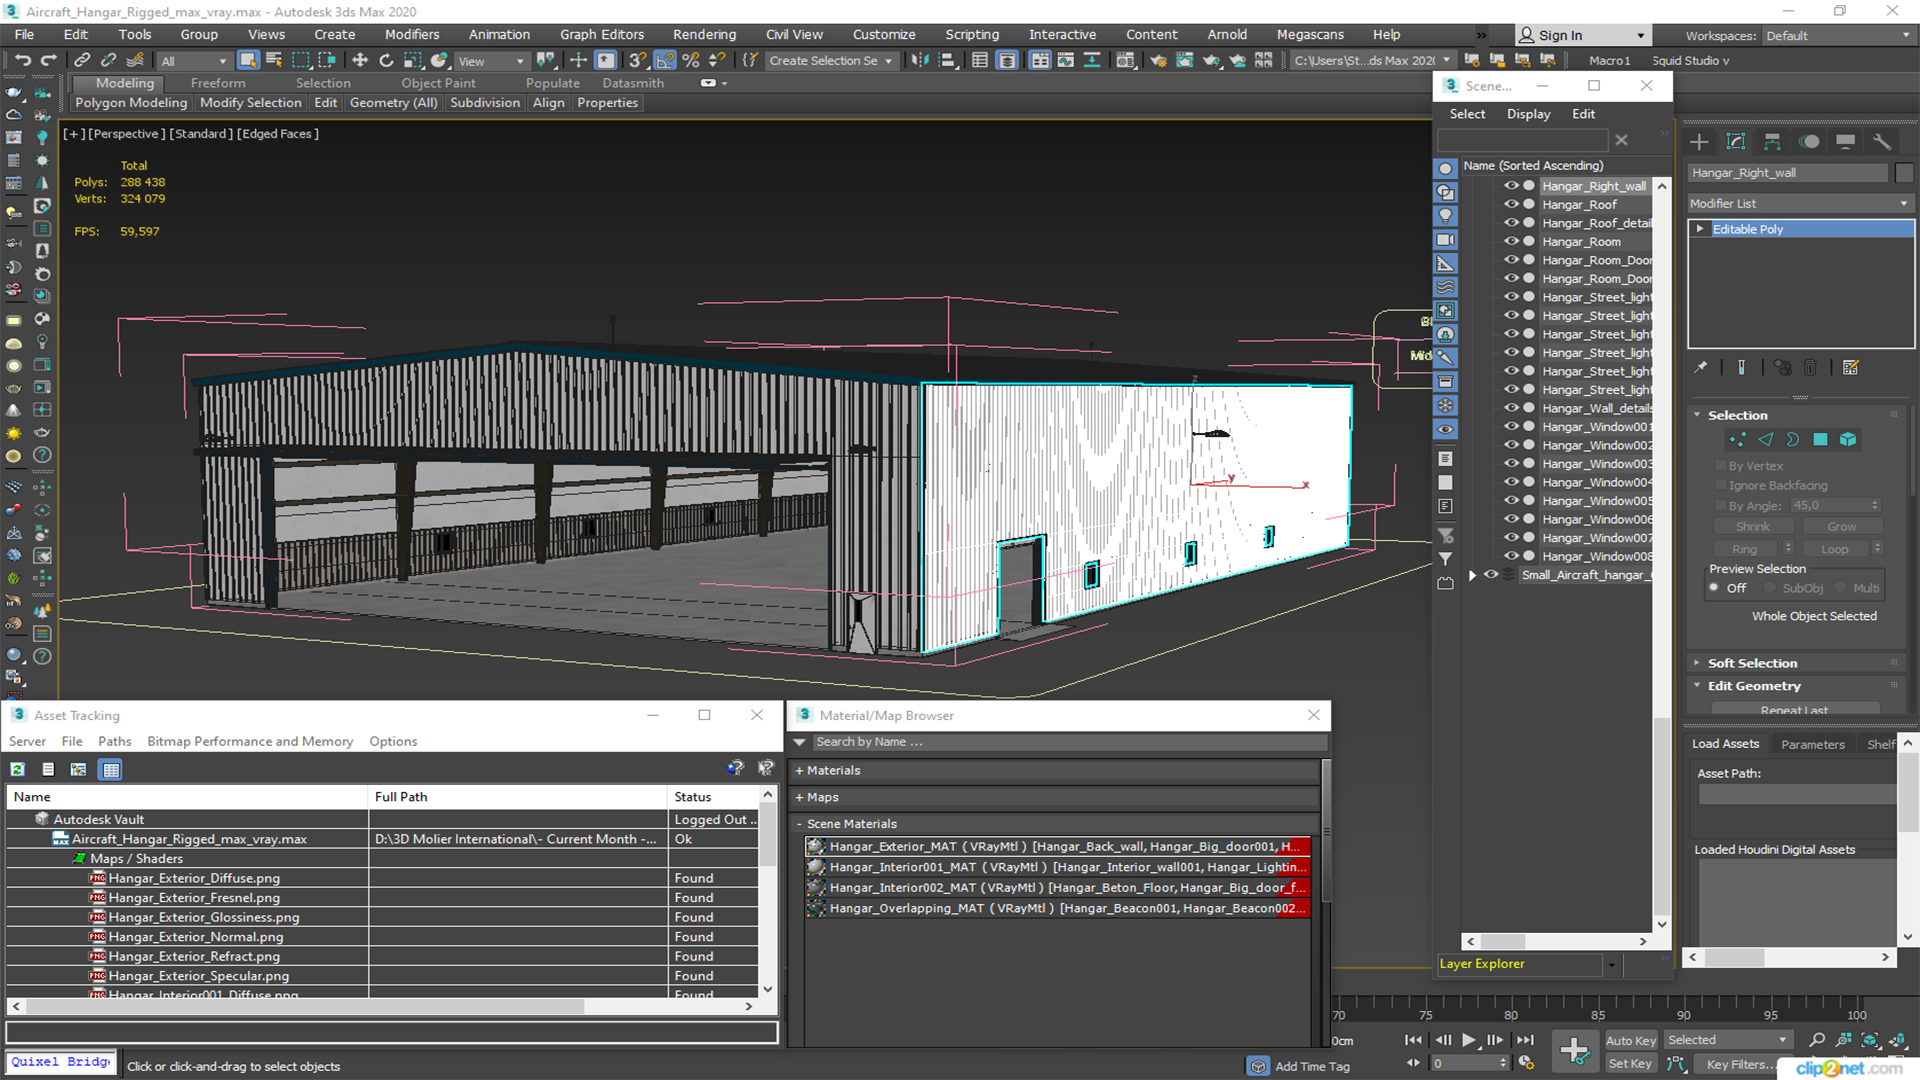The width and height of the screenshot is (1920, 1080).
Task: Switch to the Modify panel icon
Action: coord(1736,142)
